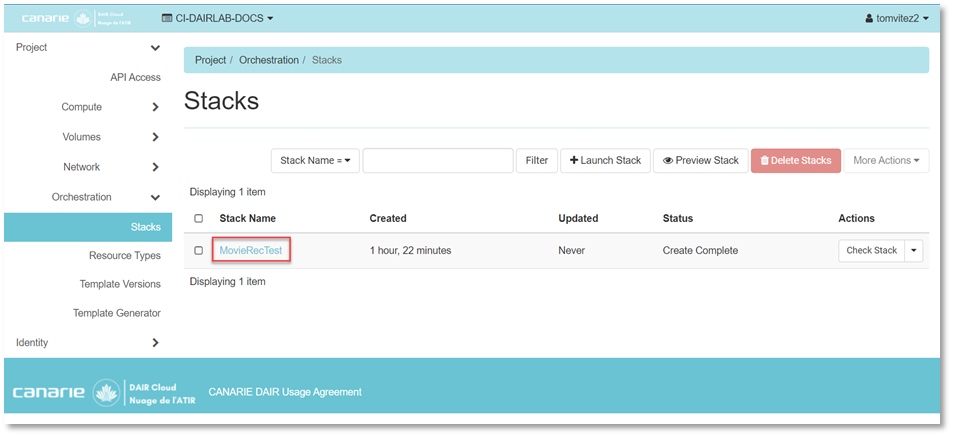Open the CANARIE DAIR Usage Agreement link
This screenshot has height=437, width=953.
tap(284, 392)
